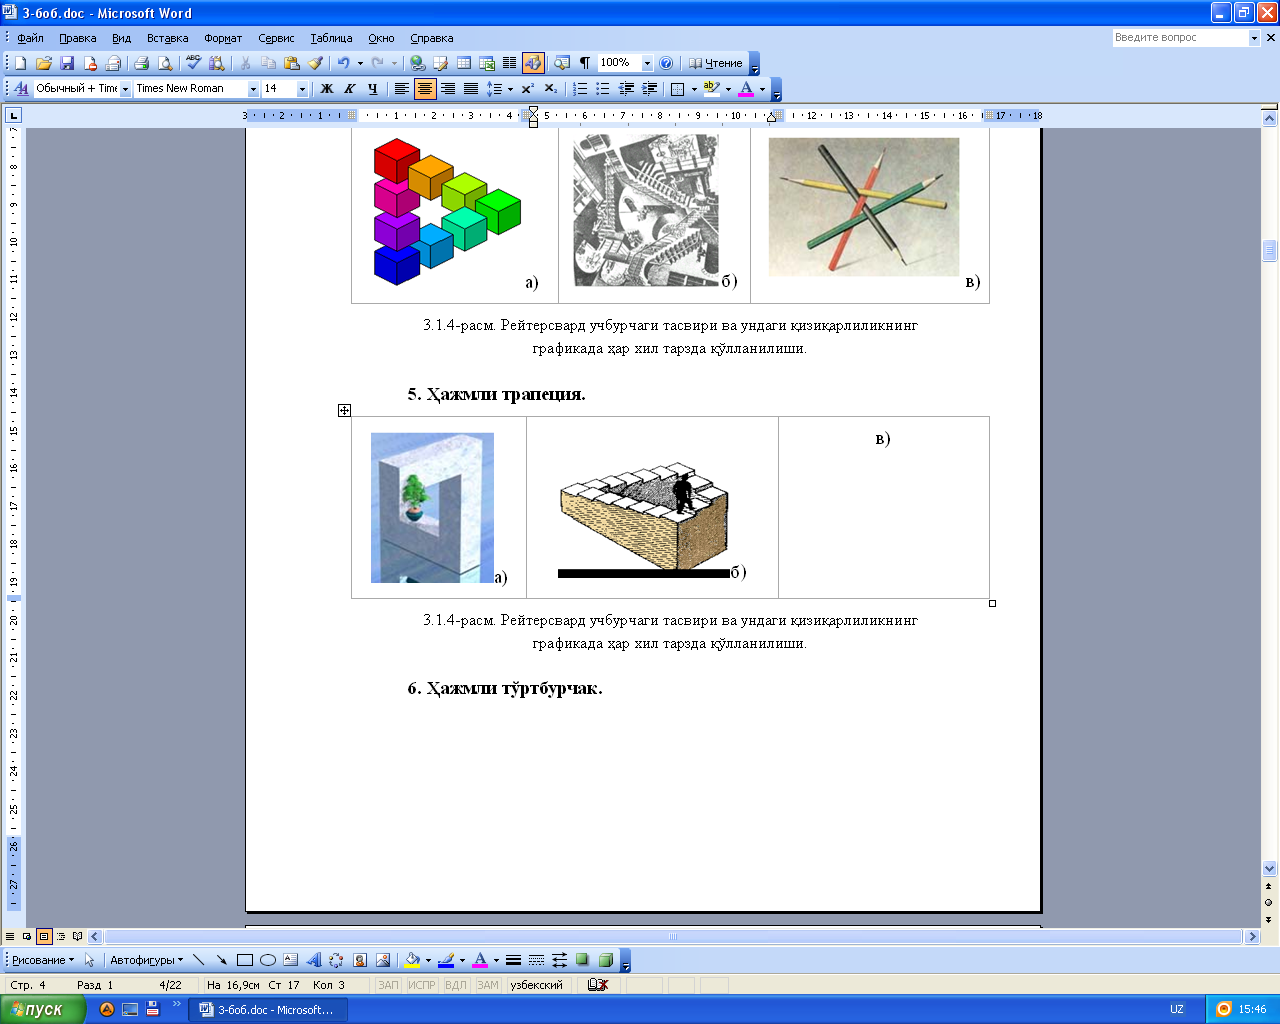Expand the line spacing dropdown arrow

coord(510,89)
